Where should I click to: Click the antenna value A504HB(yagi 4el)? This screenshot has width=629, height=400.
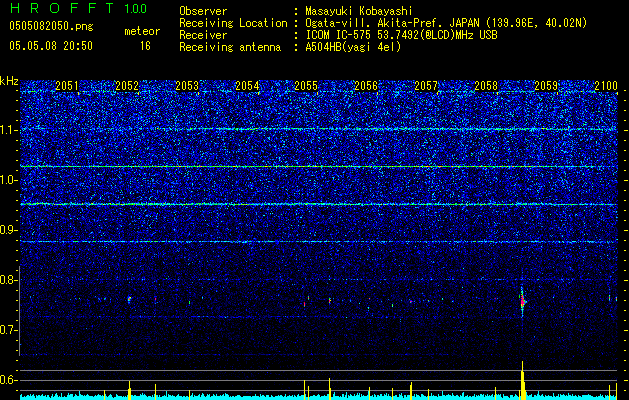353,47
